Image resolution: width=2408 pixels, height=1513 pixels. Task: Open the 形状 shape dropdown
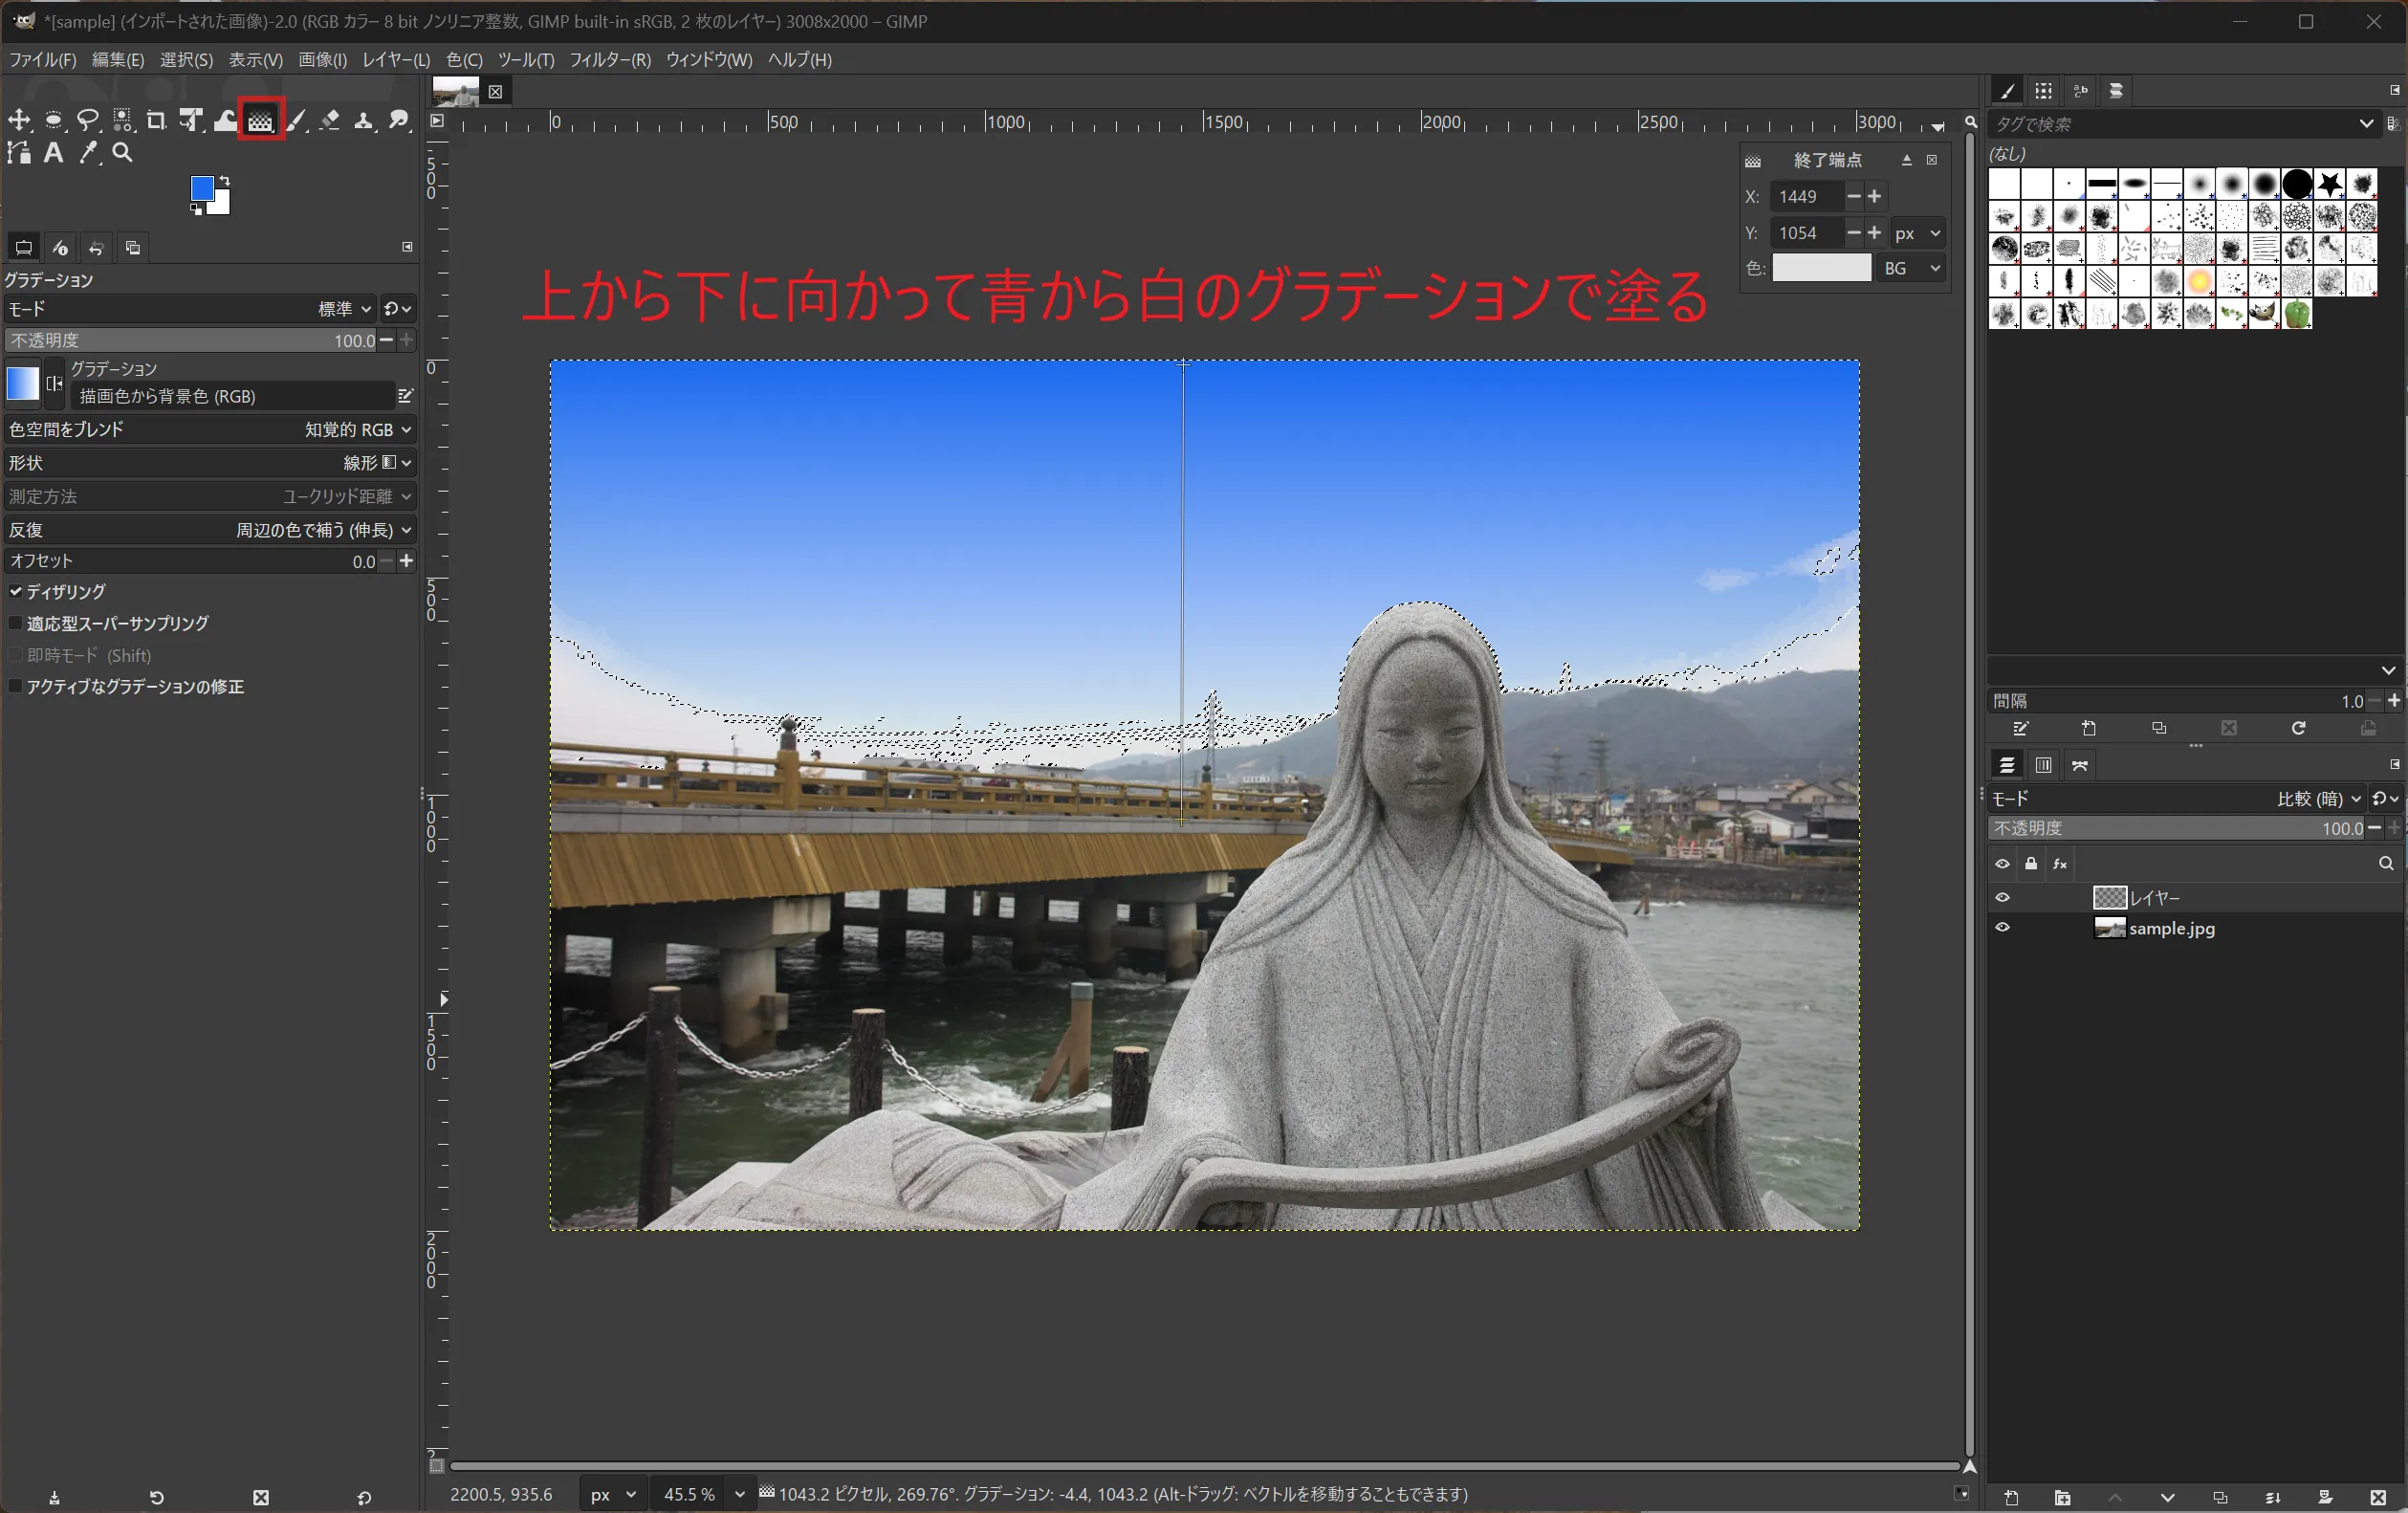[x=210, y=463]
